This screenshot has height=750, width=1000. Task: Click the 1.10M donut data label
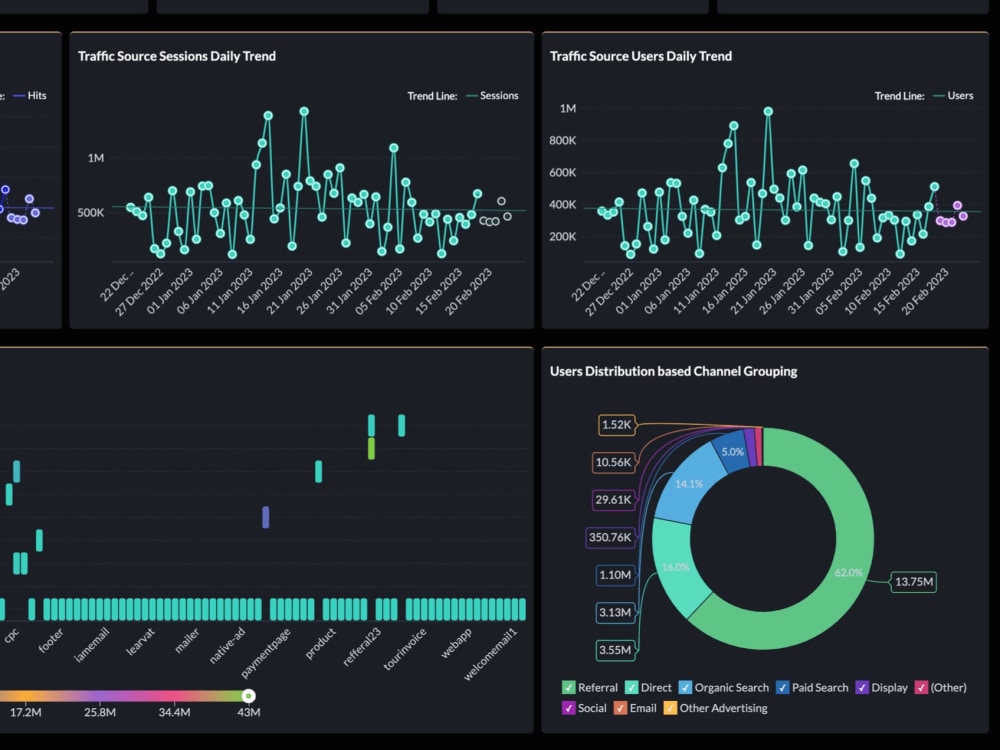(x=615, y=575)
